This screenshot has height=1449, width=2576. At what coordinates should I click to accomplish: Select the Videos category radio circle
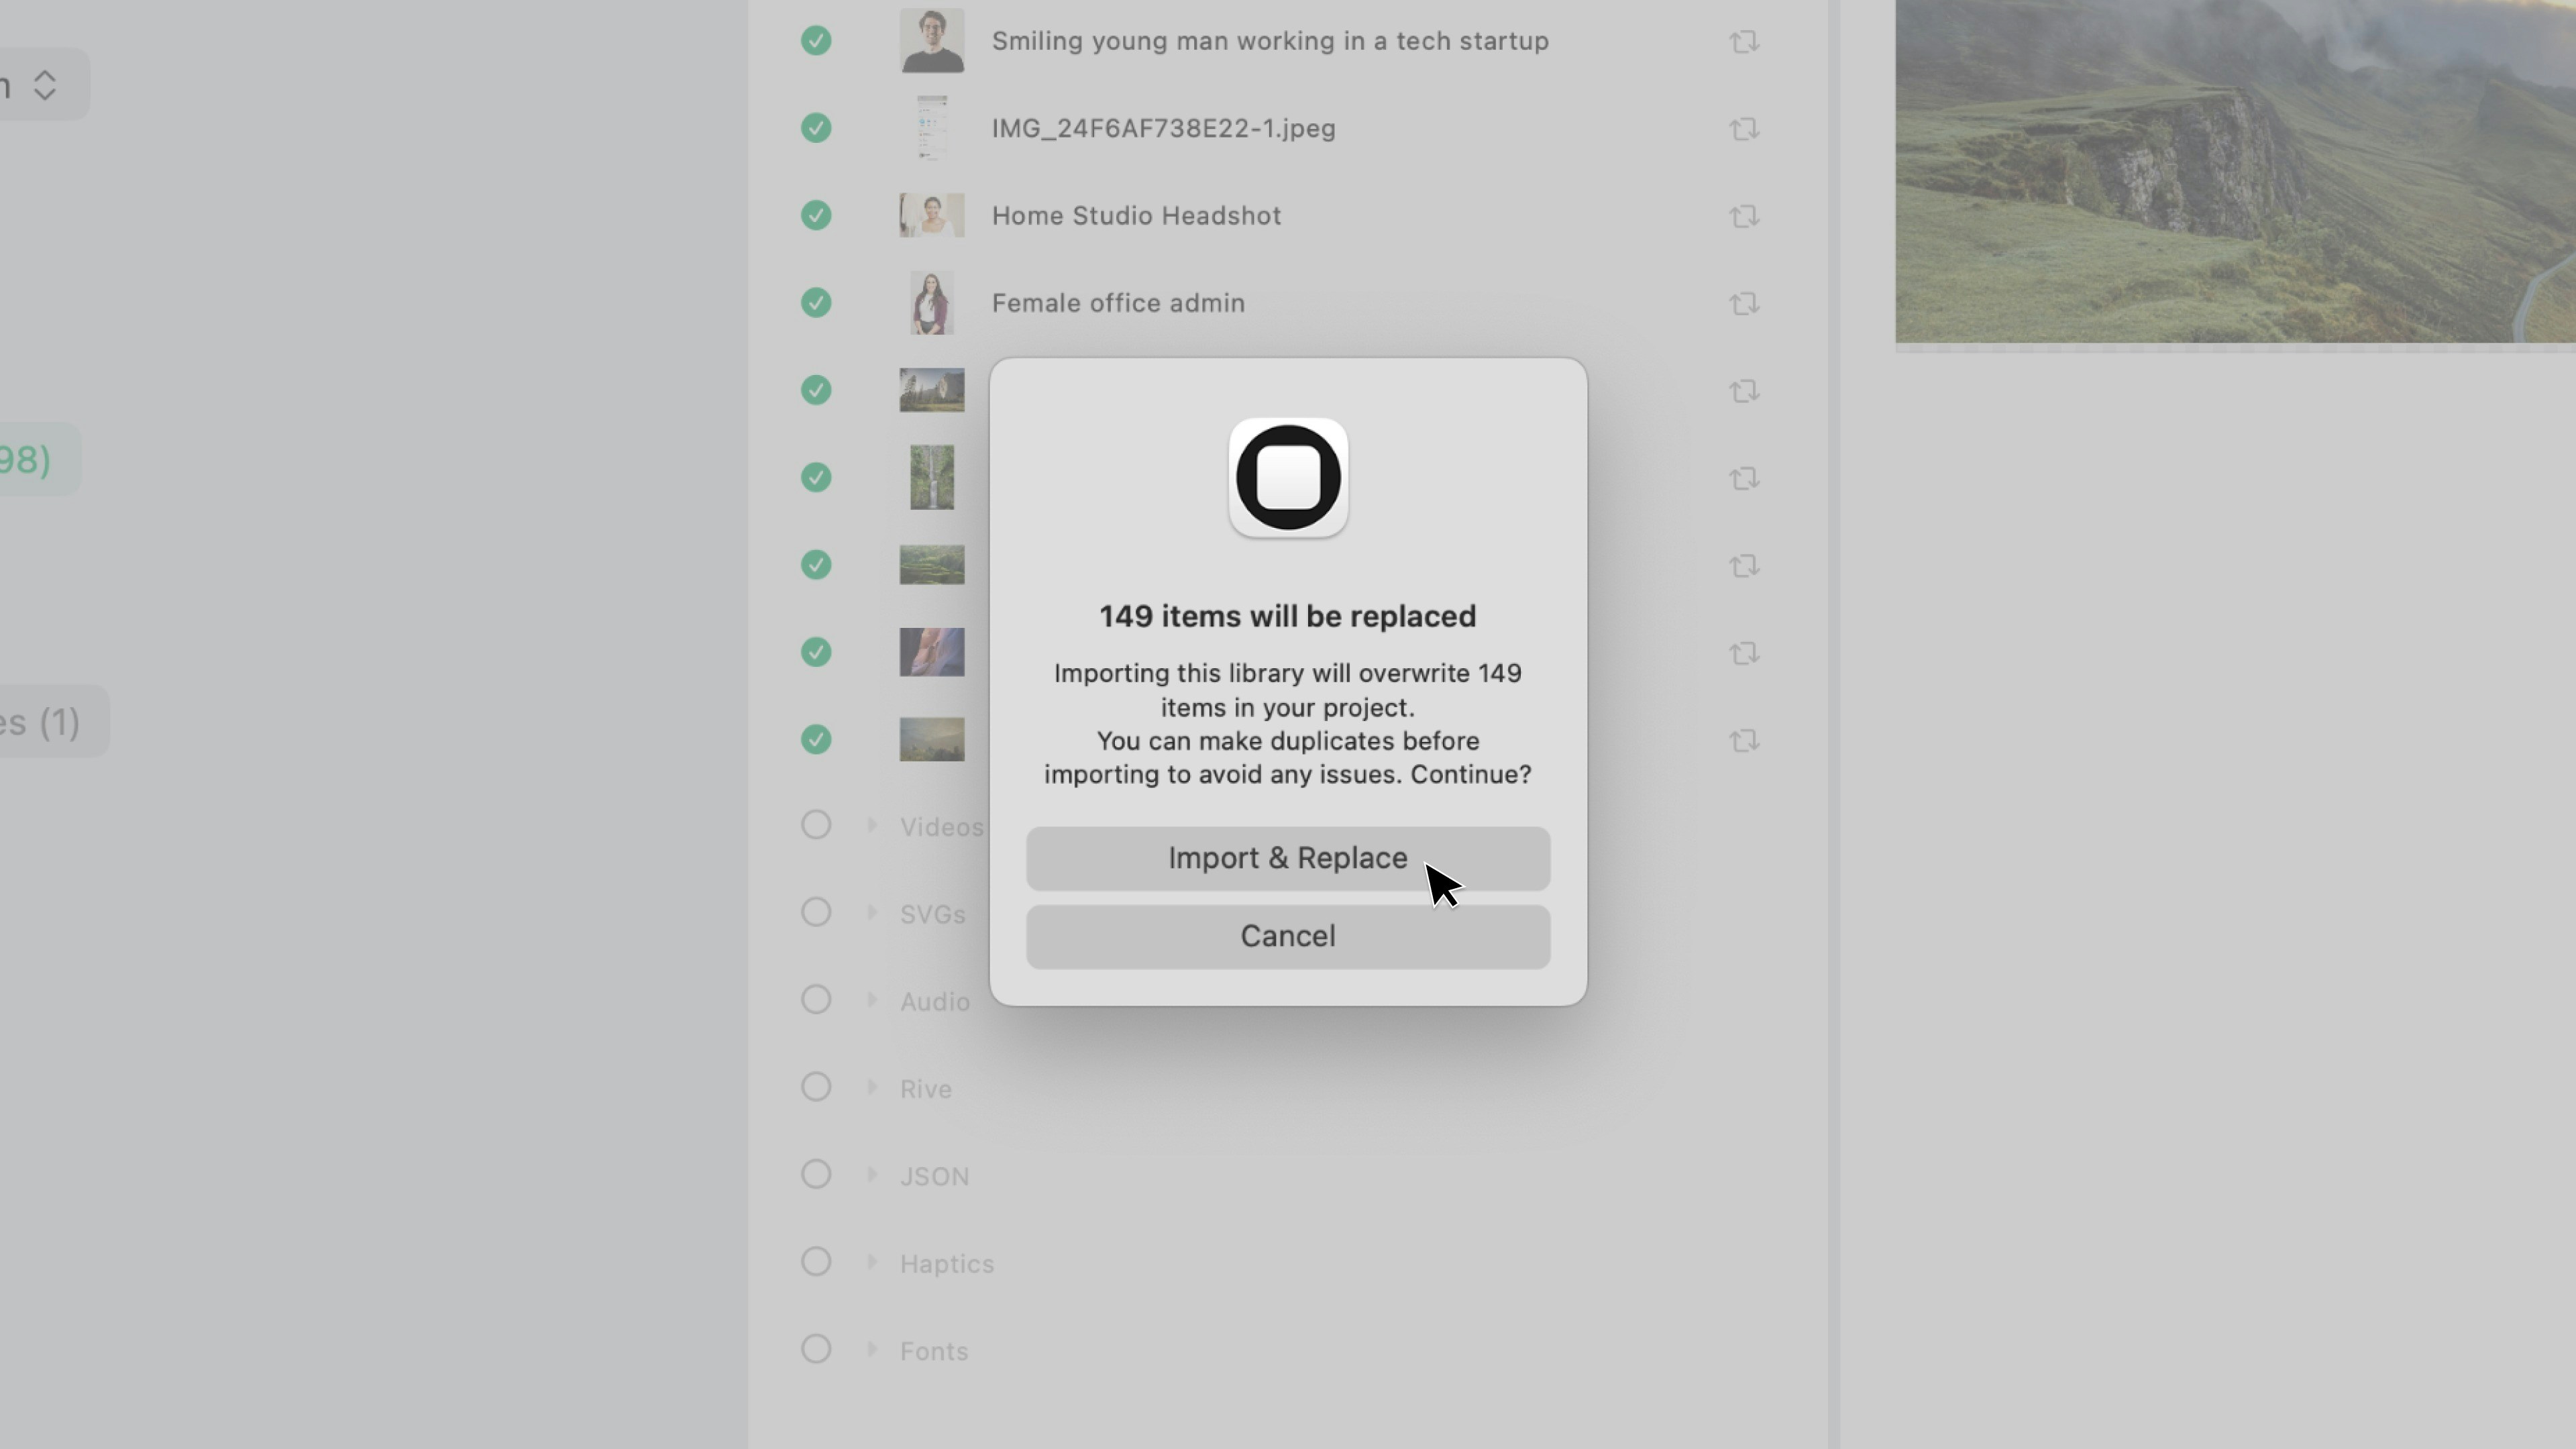click(816, 825)
